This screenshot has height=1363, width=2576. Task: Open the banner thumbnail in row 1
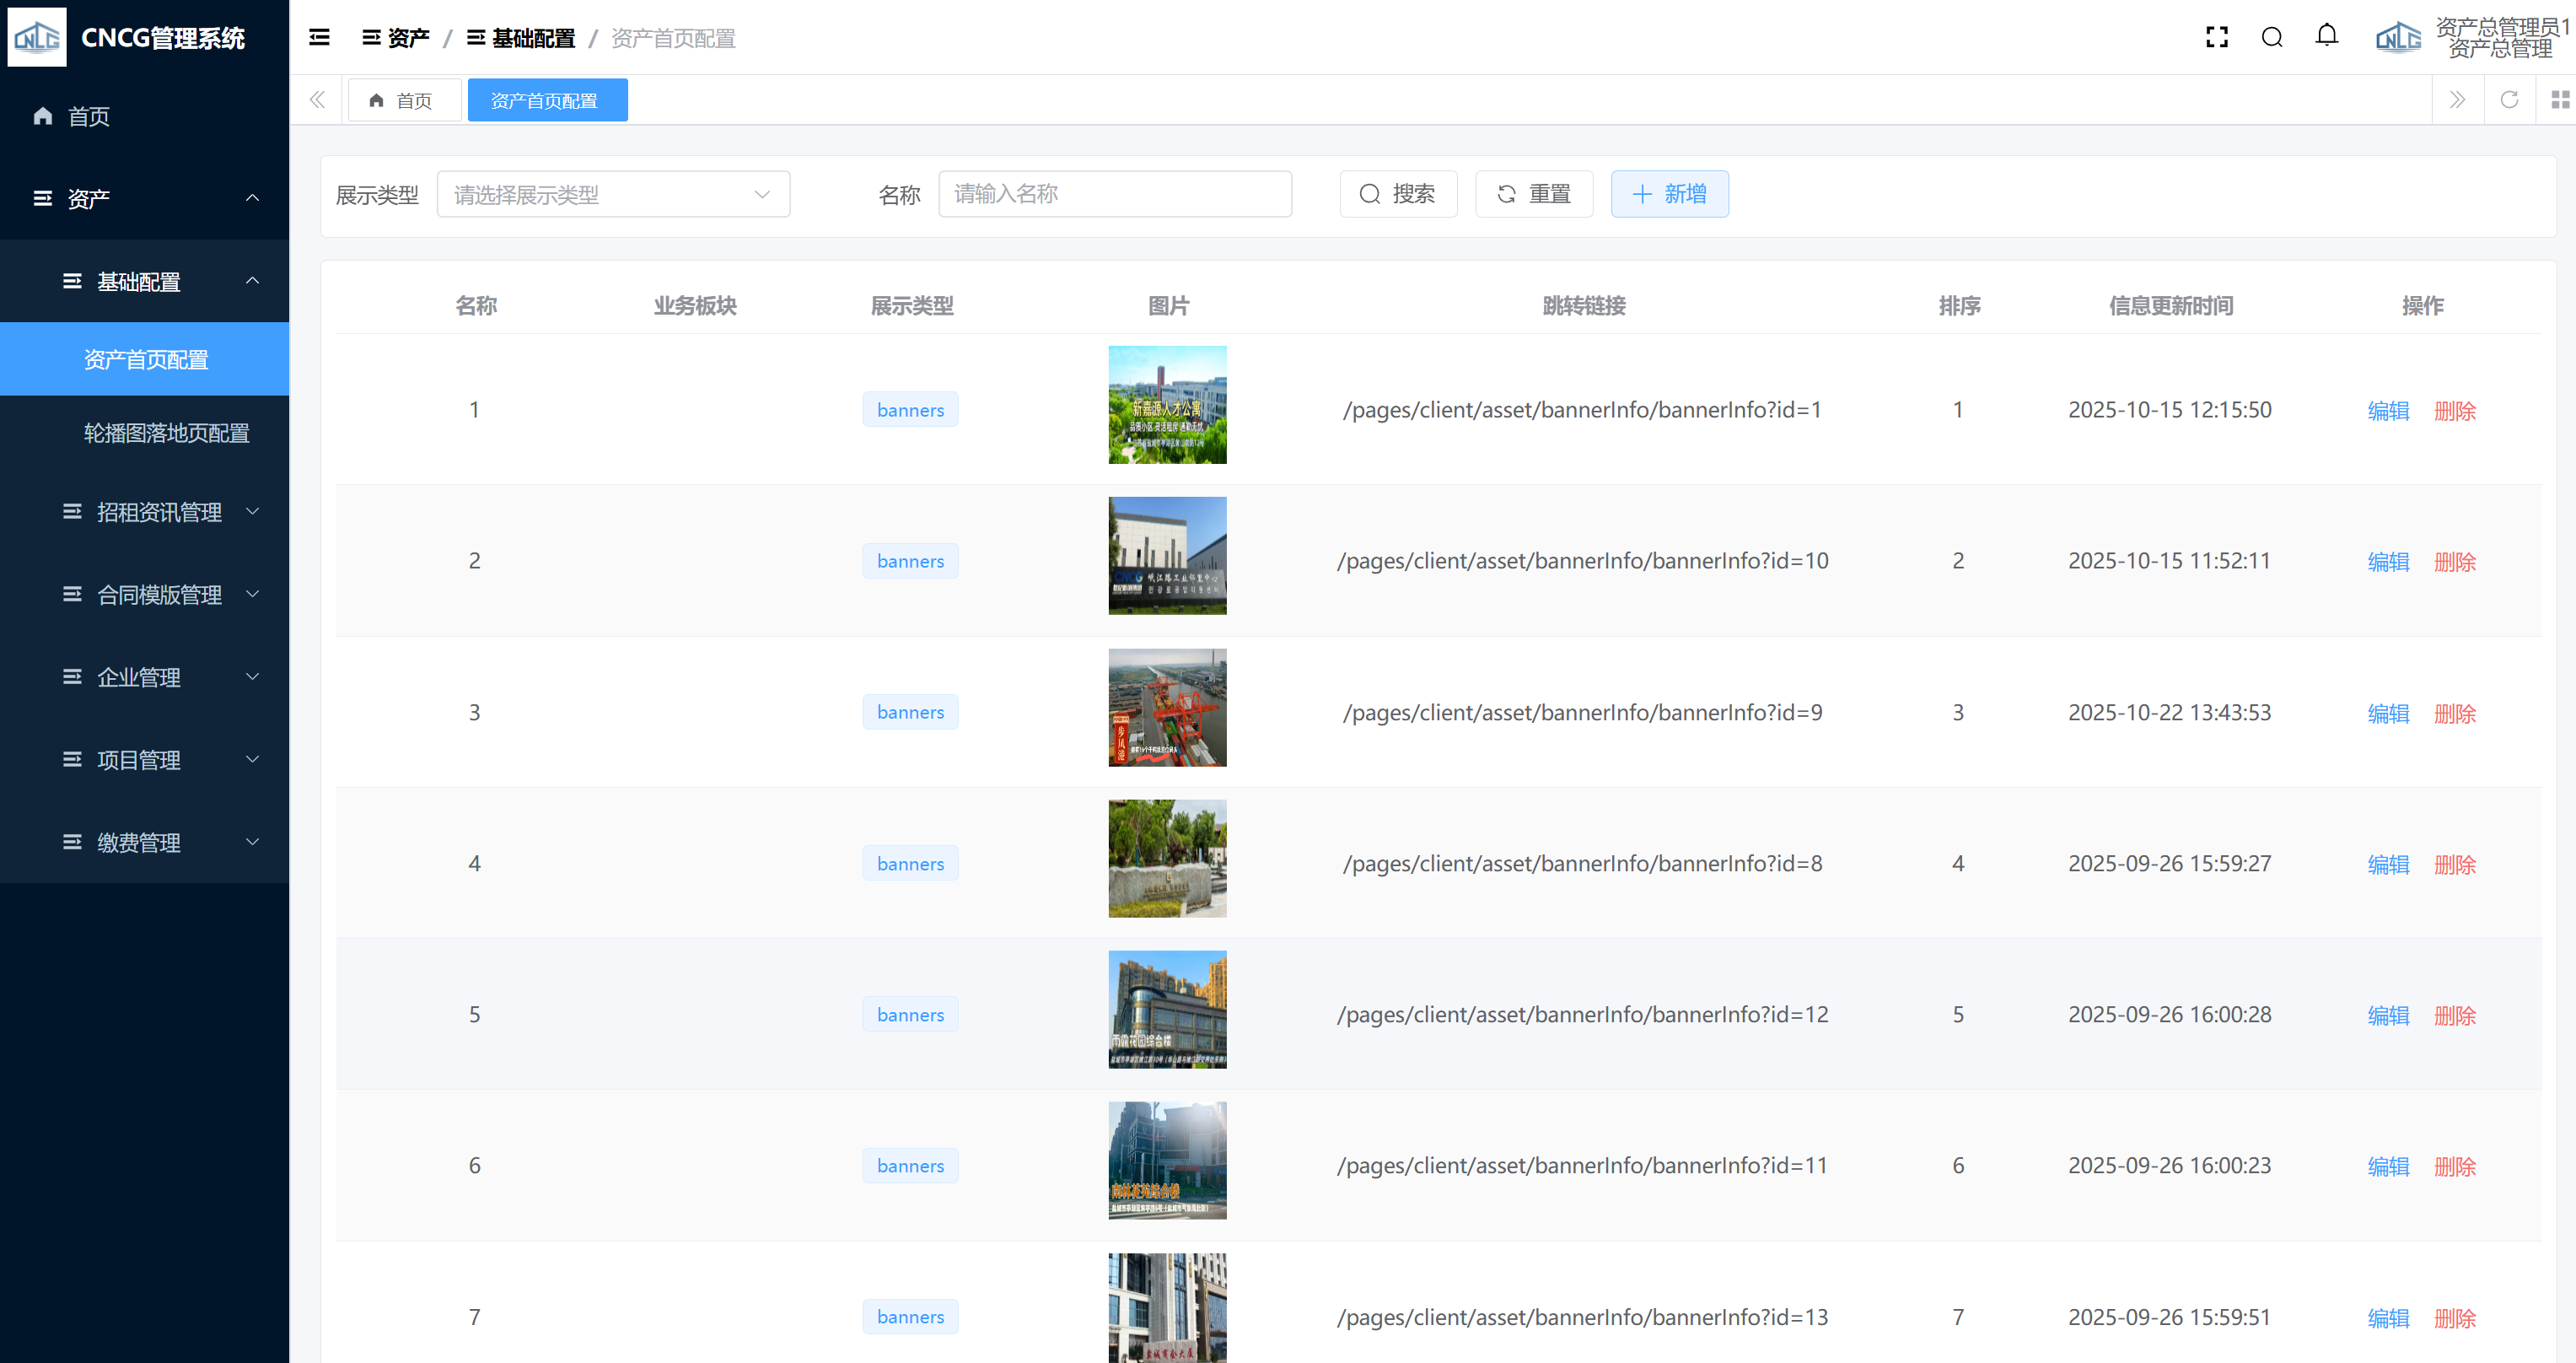(1166, 405)
